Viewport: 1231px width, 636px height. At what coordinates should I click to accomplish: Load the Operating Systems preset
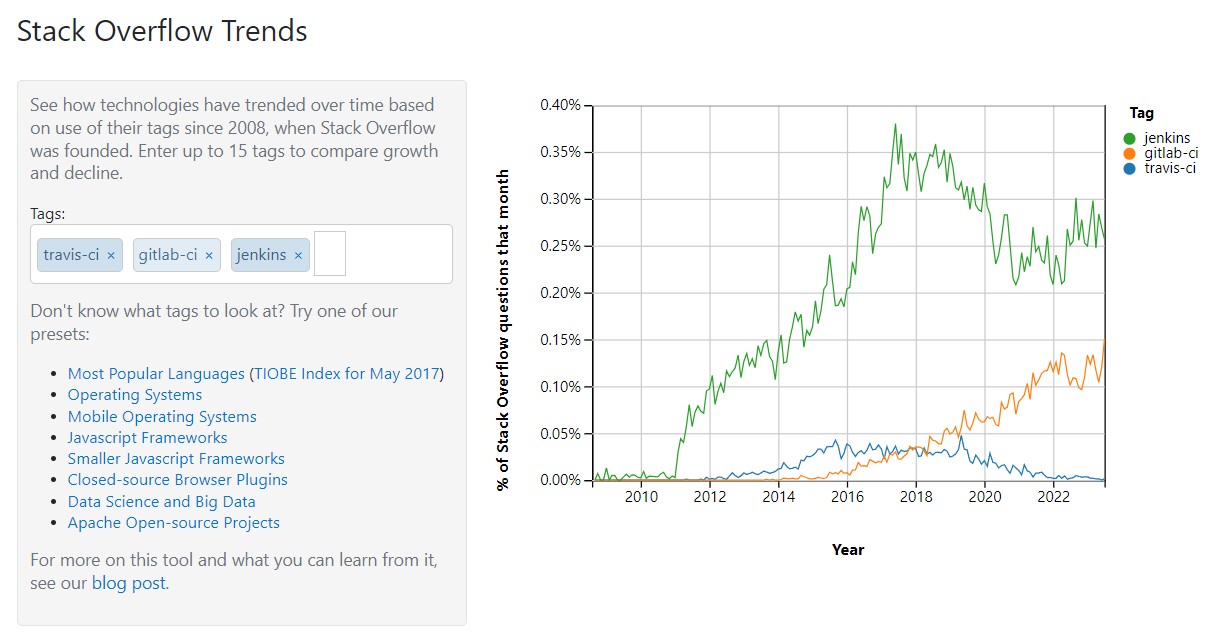[135, 395]
